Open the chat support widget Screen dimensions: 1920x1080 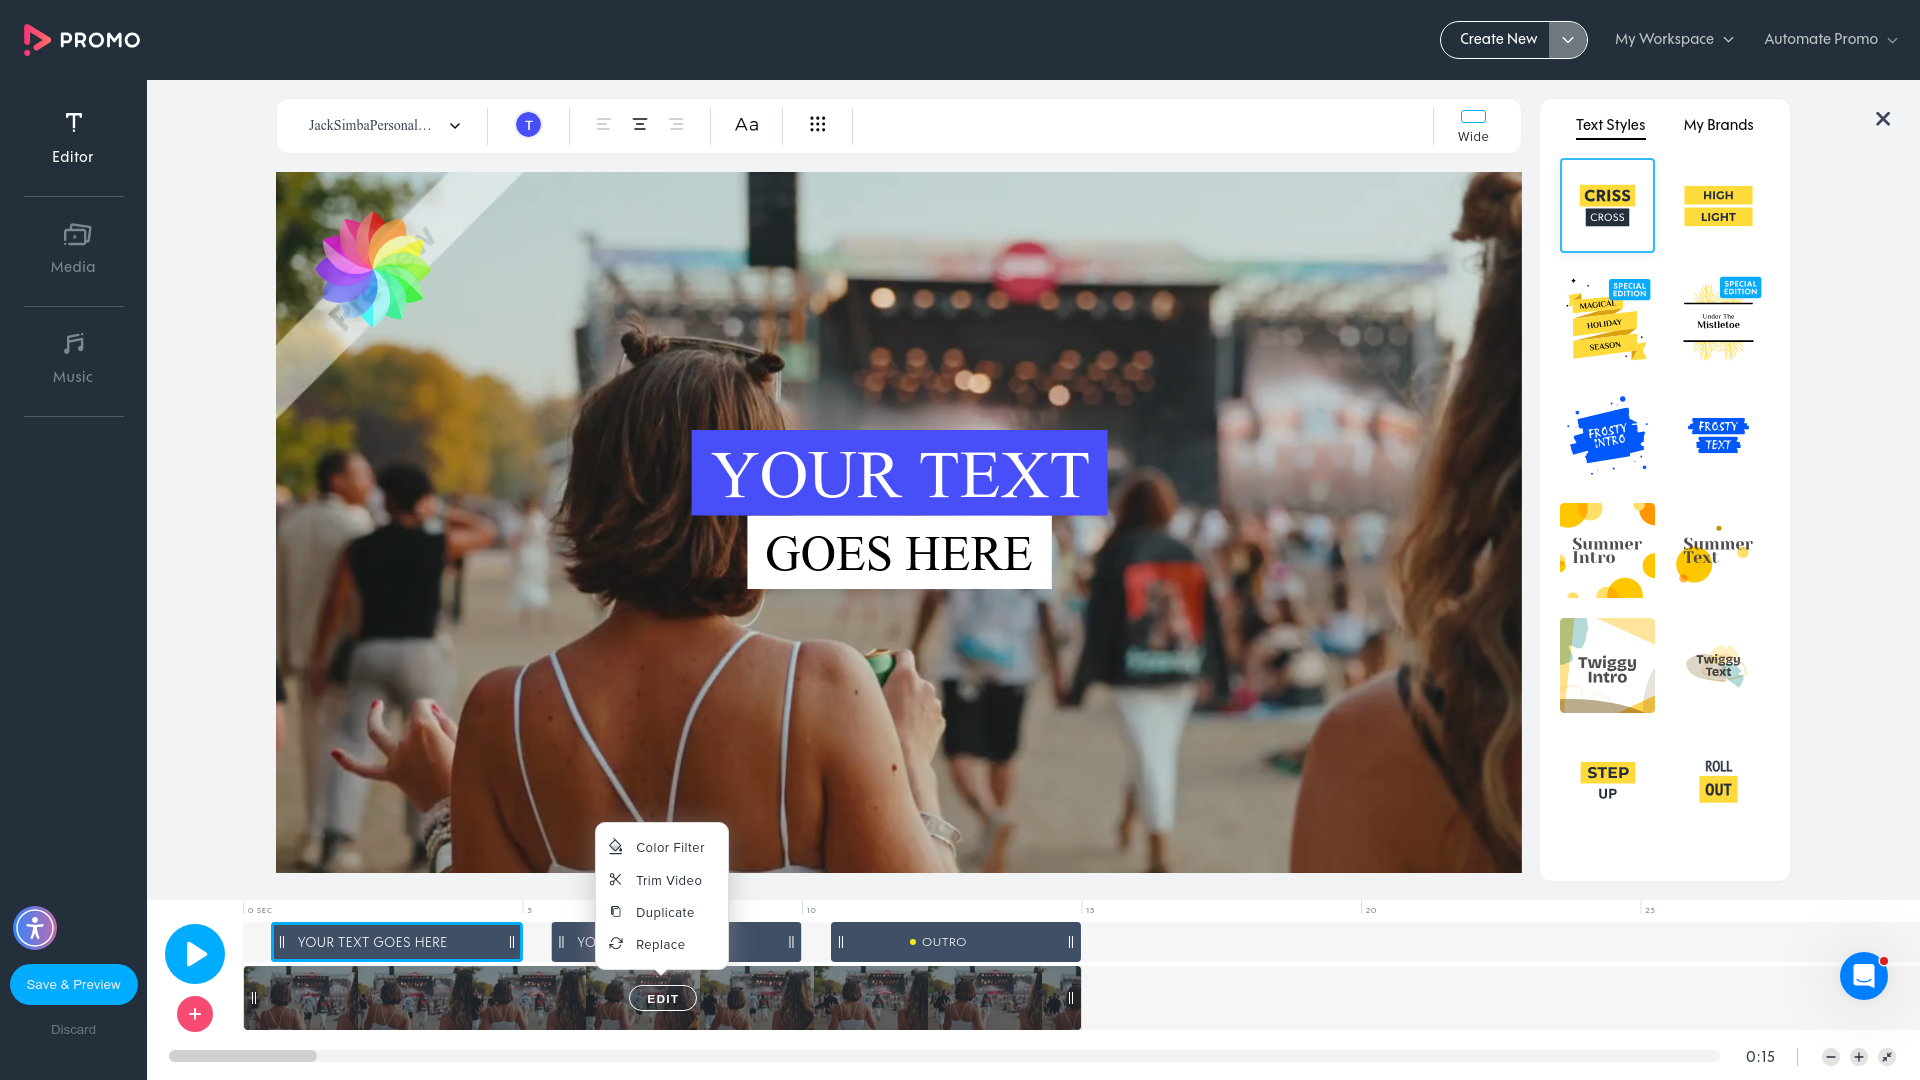[1864, 976]
